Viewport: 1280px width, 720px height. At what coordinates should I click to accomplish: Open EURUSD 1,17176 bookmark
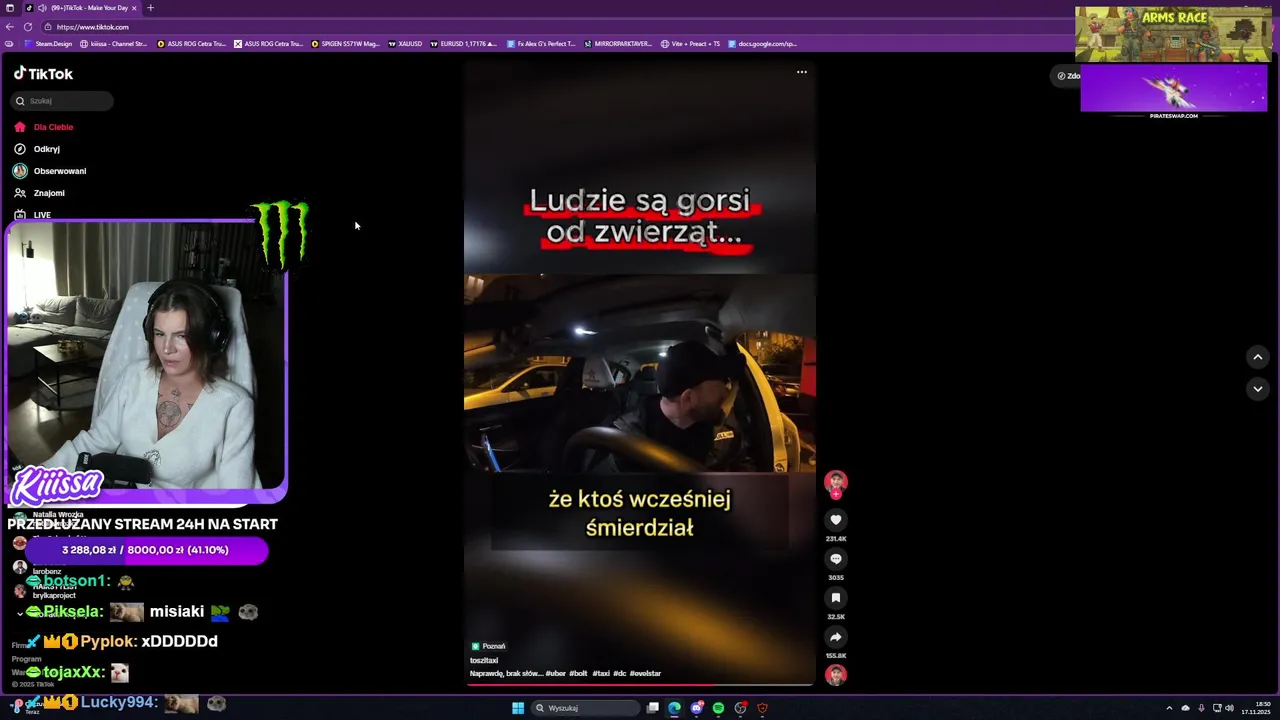[x=464, y=44]
